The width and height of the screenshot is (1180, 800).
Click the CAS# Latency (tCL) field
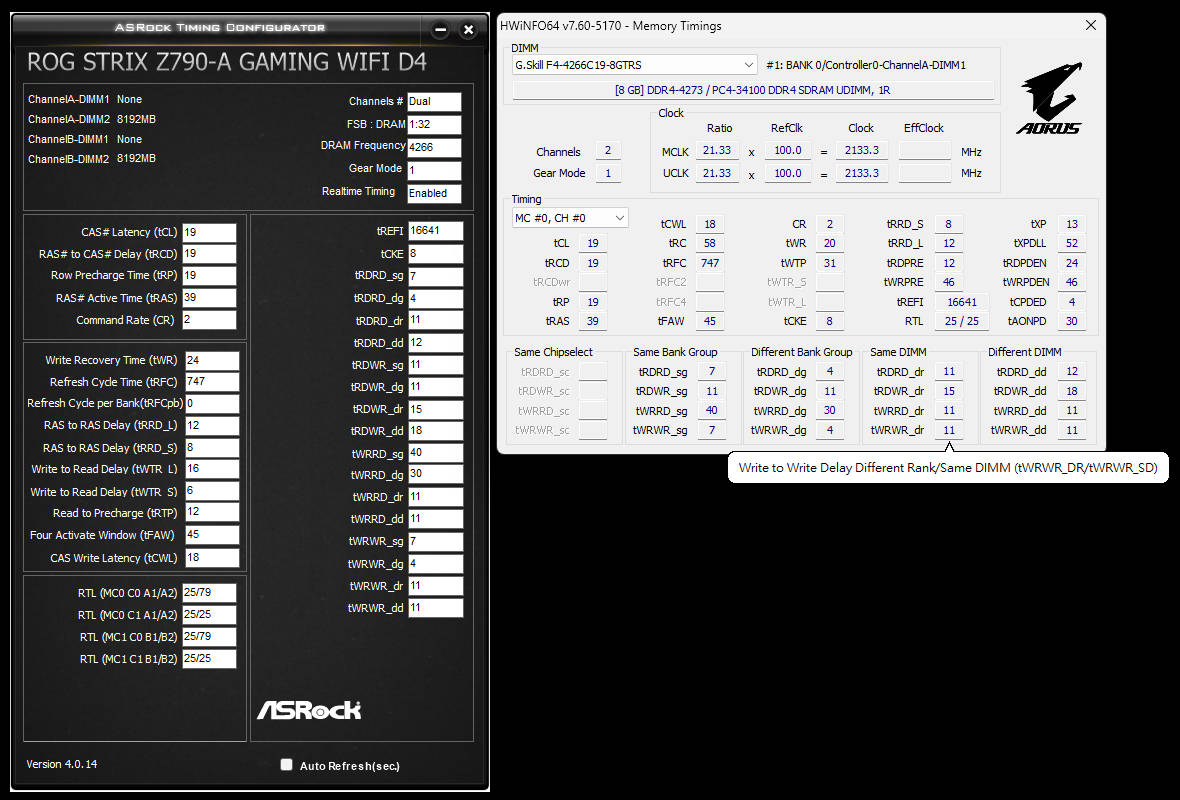(x=209, y=233)
